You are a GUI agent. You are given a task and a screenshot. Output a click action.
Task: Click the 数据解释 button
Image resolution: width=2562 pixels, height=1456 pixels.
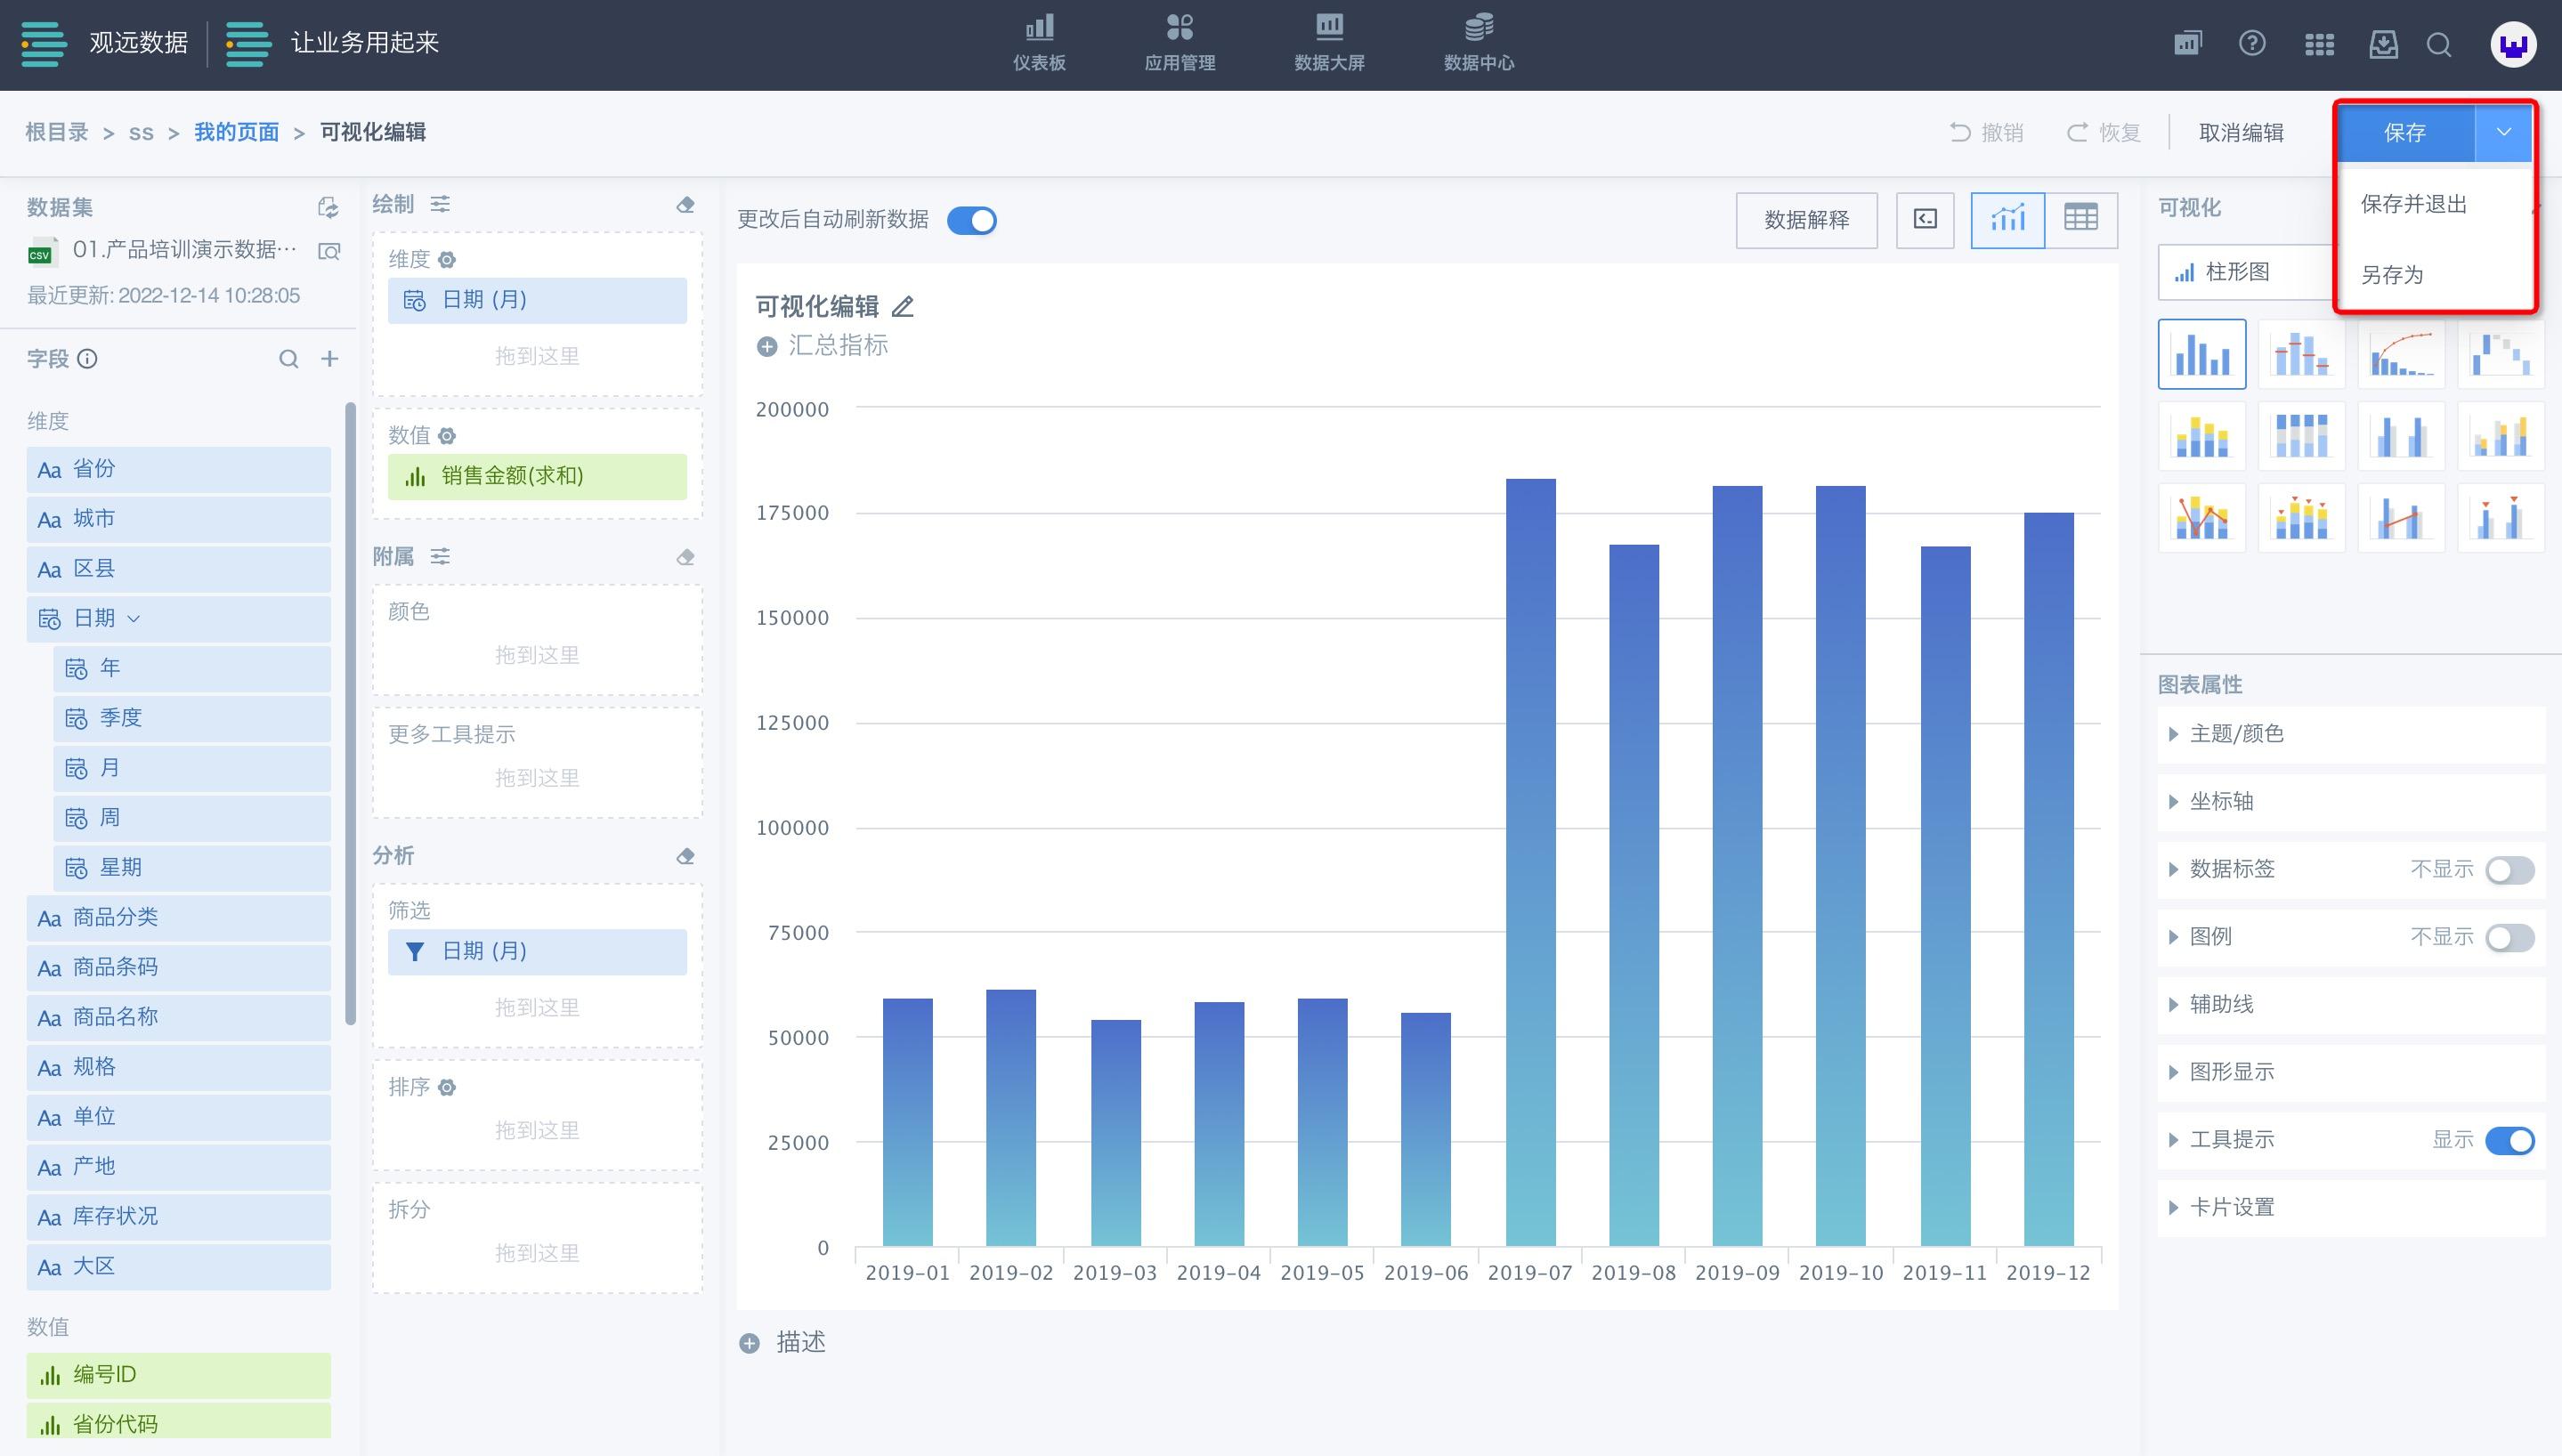pos(1806,220)
